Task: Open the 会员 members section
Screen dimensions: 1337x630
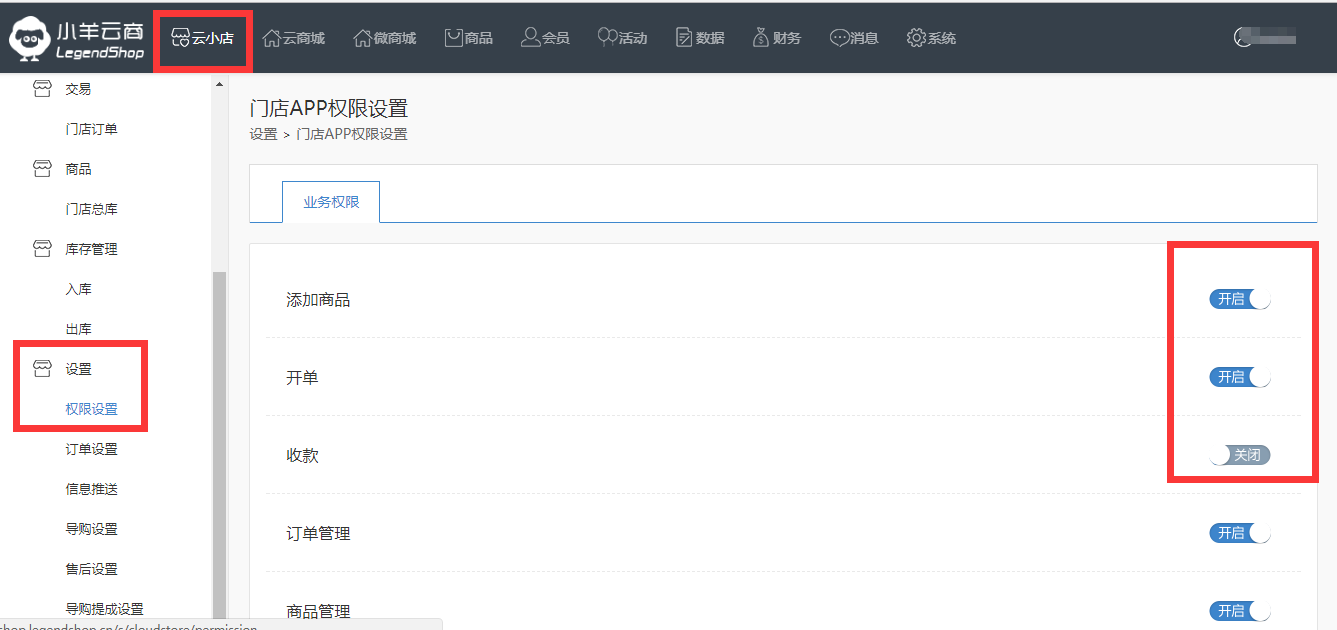Action: click(545, 38)
